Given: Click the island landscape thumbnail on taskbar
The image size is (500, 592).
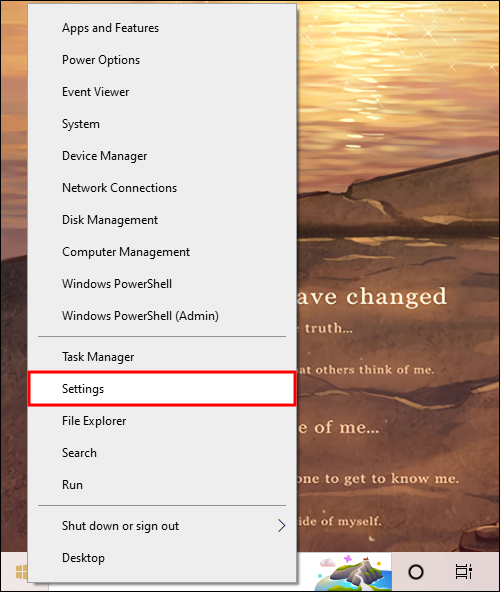Looking at the screenshot, I should tap(353, 572).
